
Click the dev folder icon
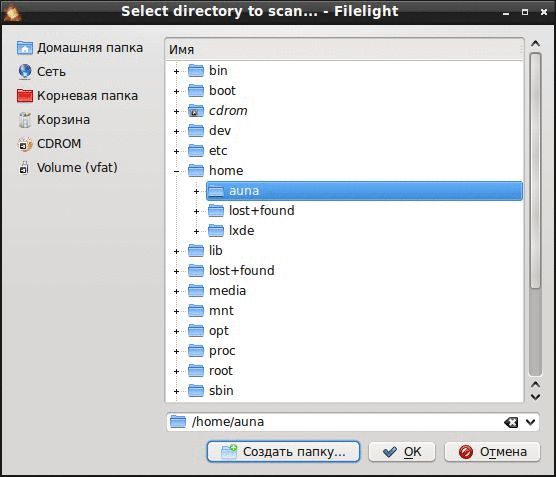[x=196, y=131]
